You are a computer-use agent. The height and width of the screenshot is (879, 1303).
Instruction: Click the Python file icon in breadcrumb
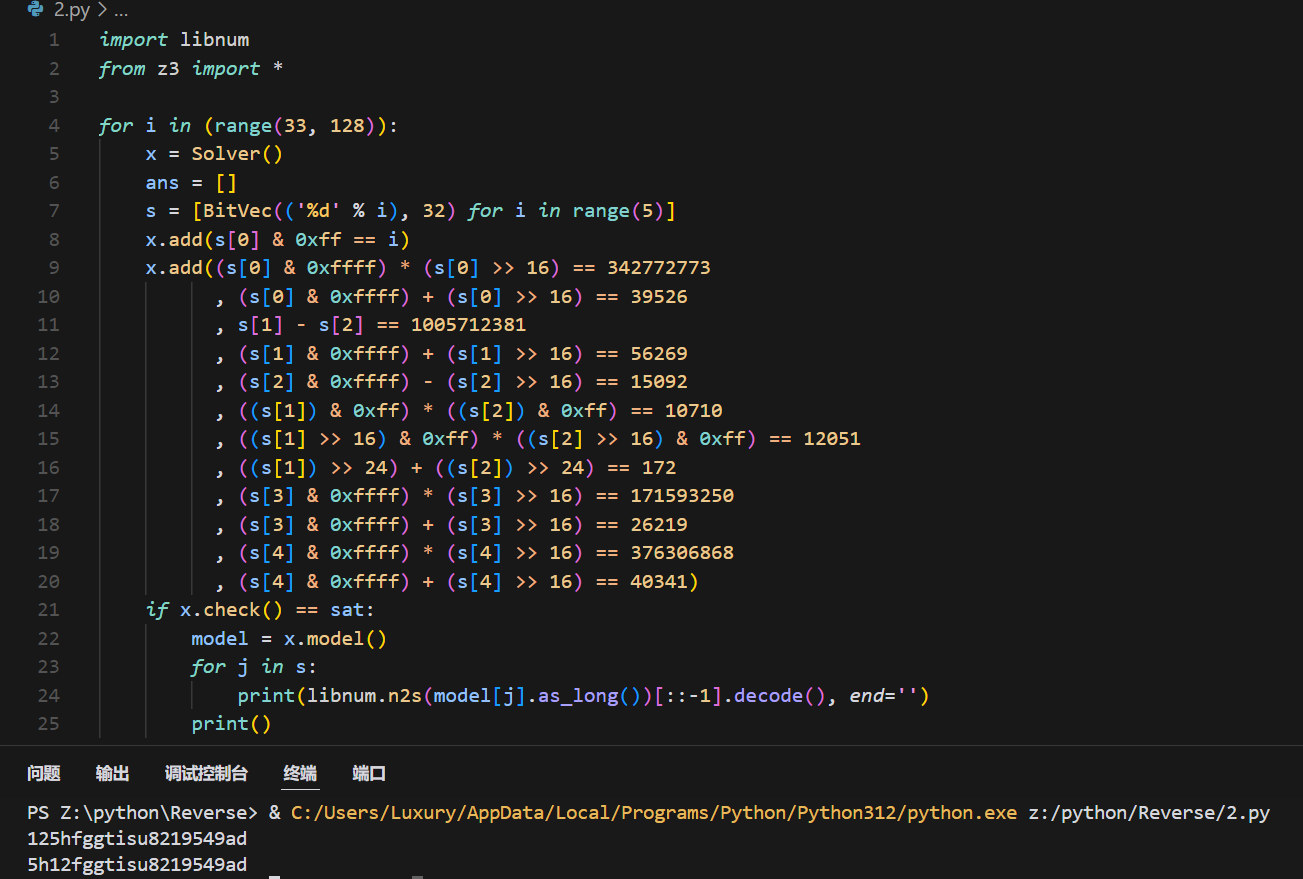click(x=36, y=11)
